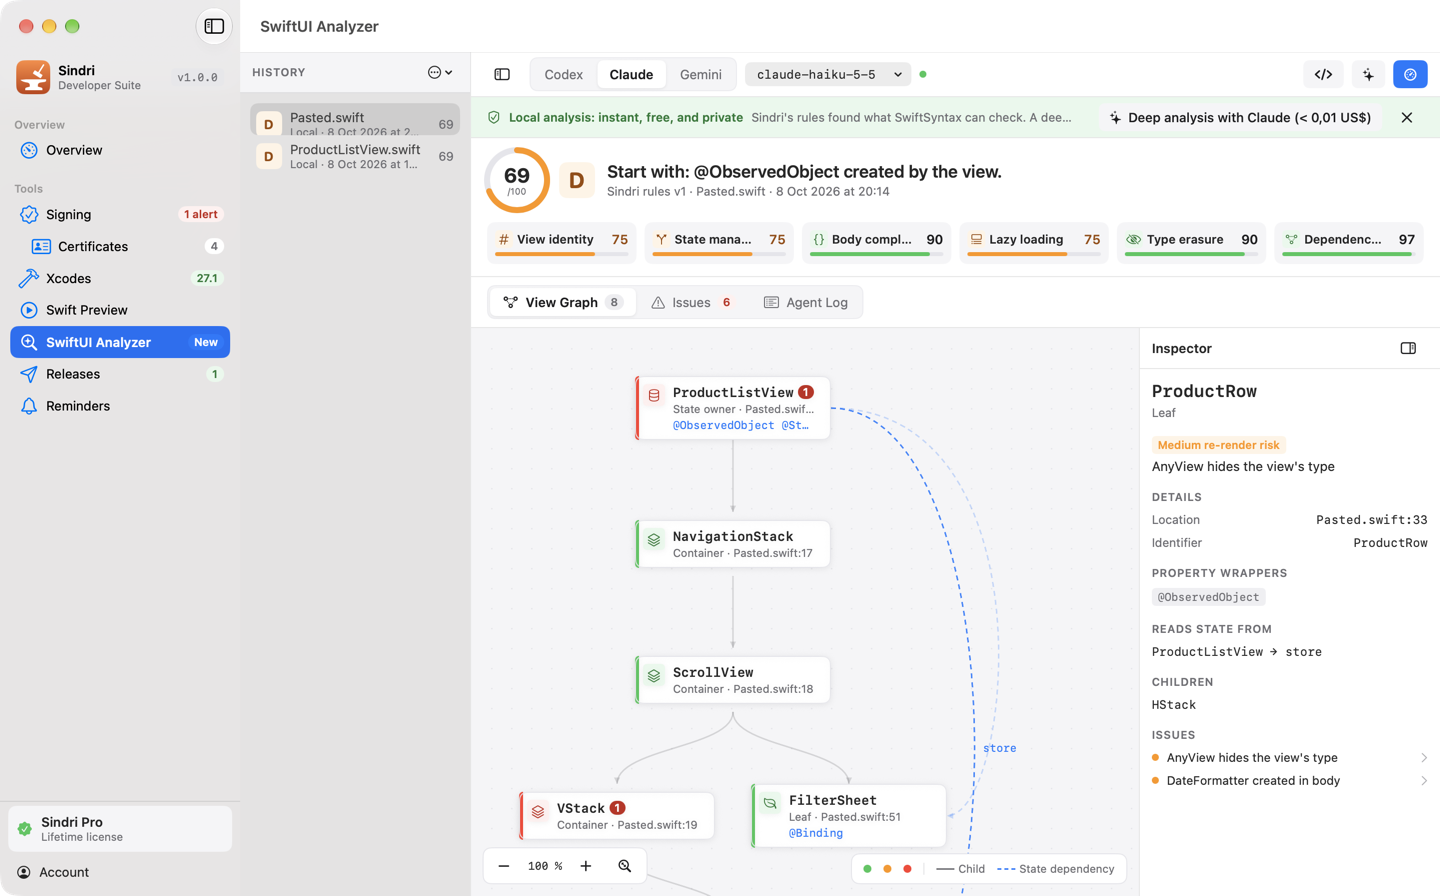Click the sparkle AI analysis icon
The width and height of the screenshot is (1440, 896).
[x=1368, y=74]
